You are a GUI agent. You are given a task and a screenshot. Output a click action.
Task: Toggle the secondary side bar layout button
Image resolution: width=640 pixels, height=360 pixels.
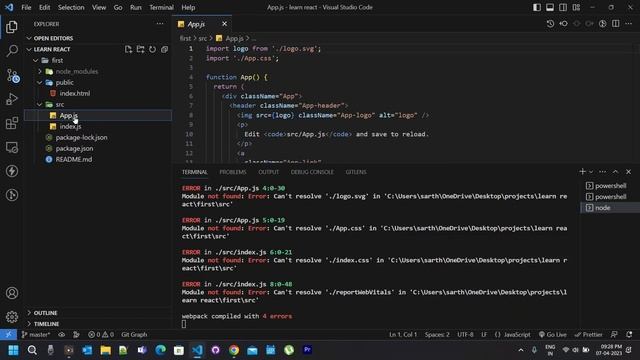[x=563, y=7]
